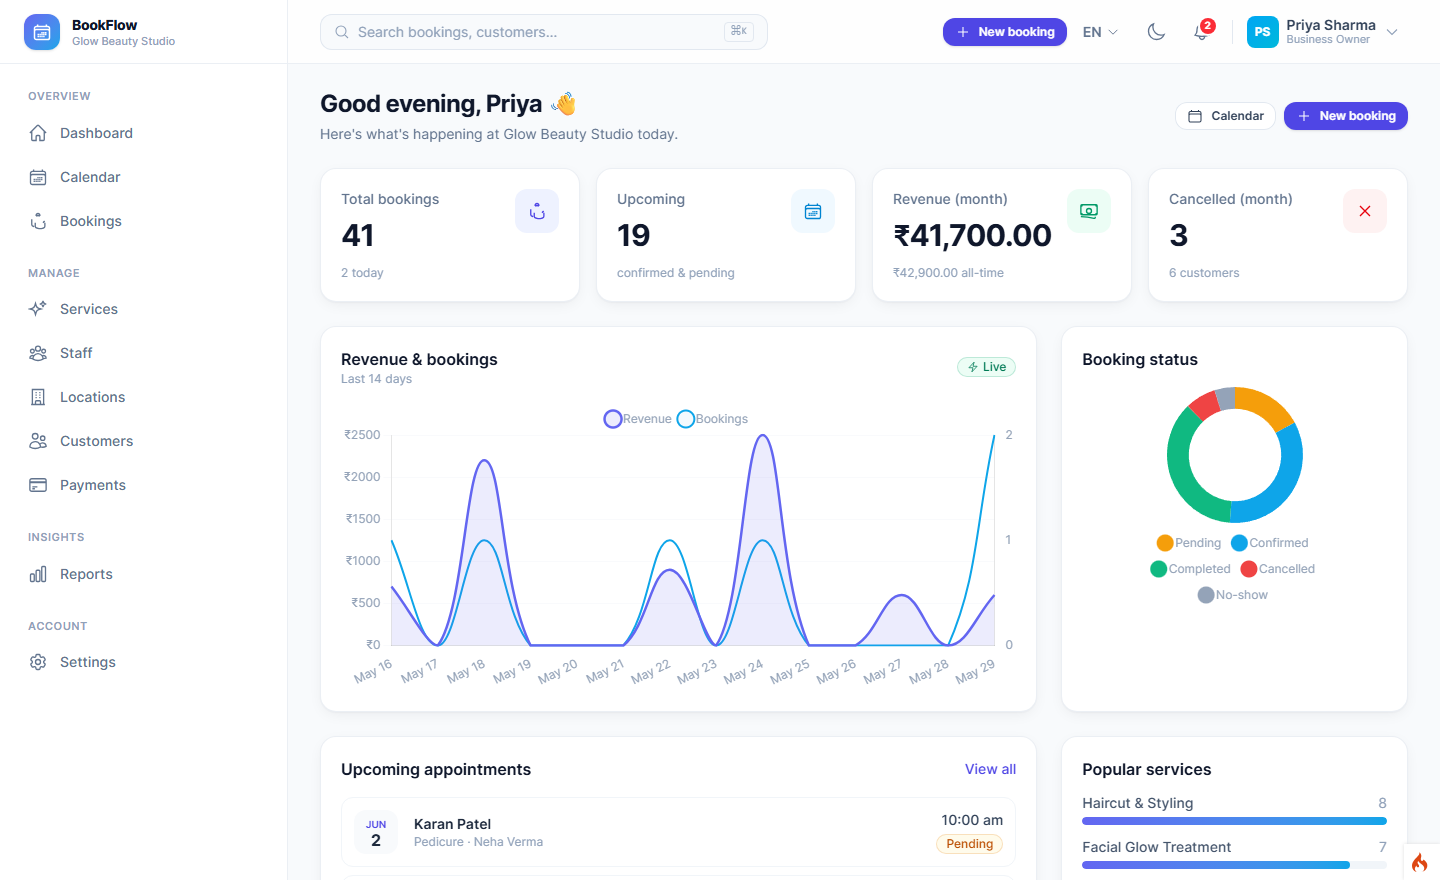Click New booking beside the Calendar button
Image resolution: width=1440 pixels, height=880 pixels.
[x=1346, y=116]
